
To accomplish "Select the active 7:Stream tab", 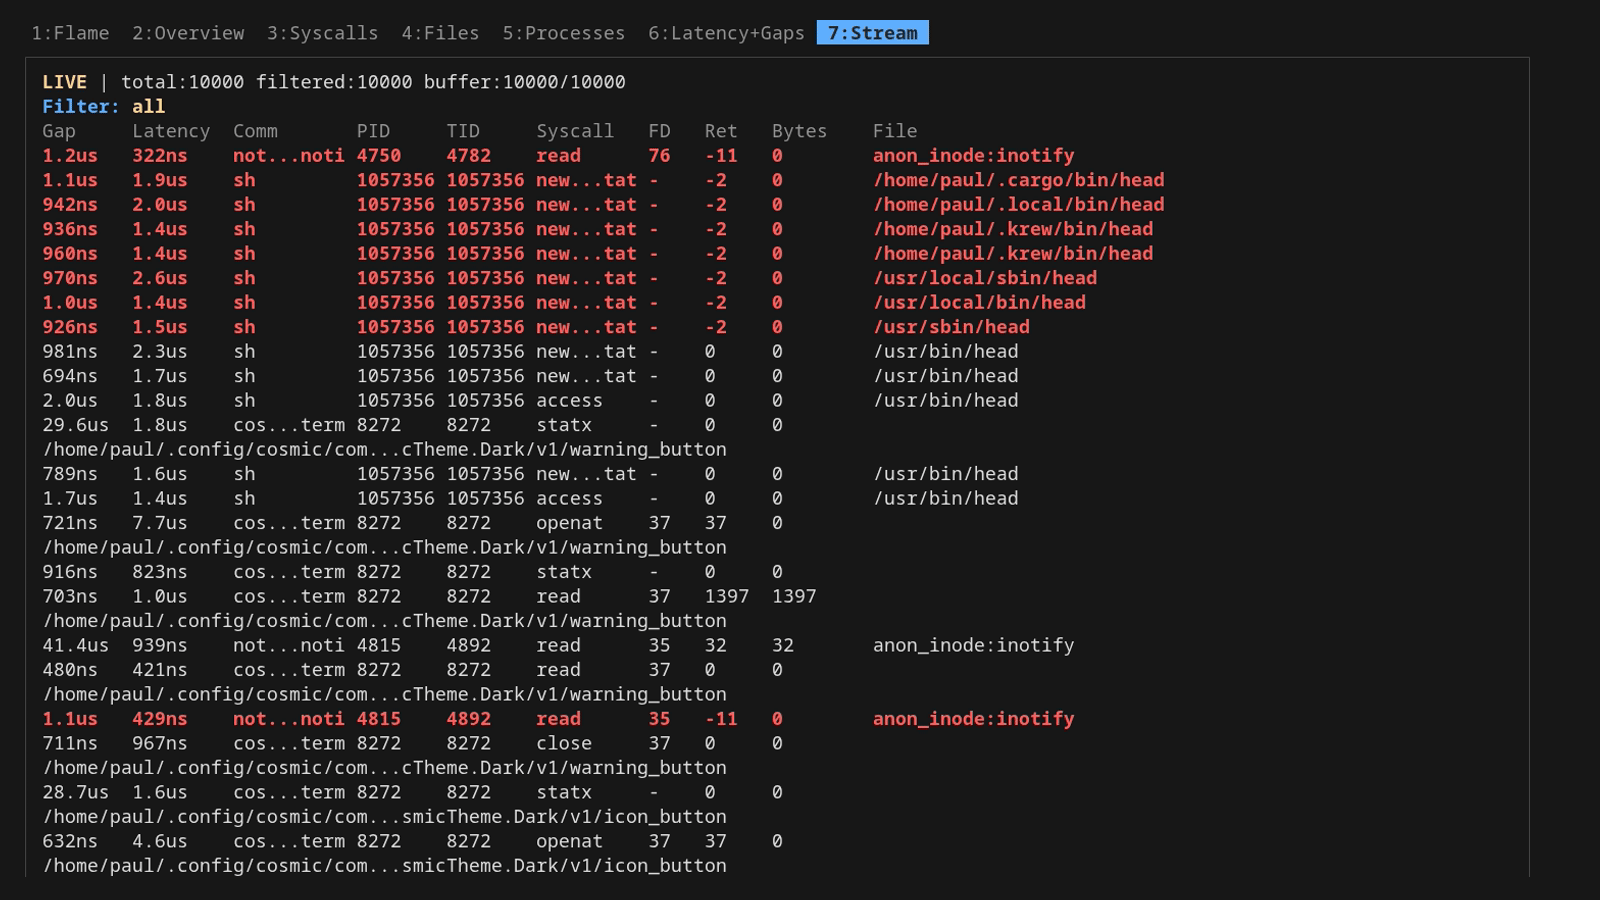I will [872, 33].
